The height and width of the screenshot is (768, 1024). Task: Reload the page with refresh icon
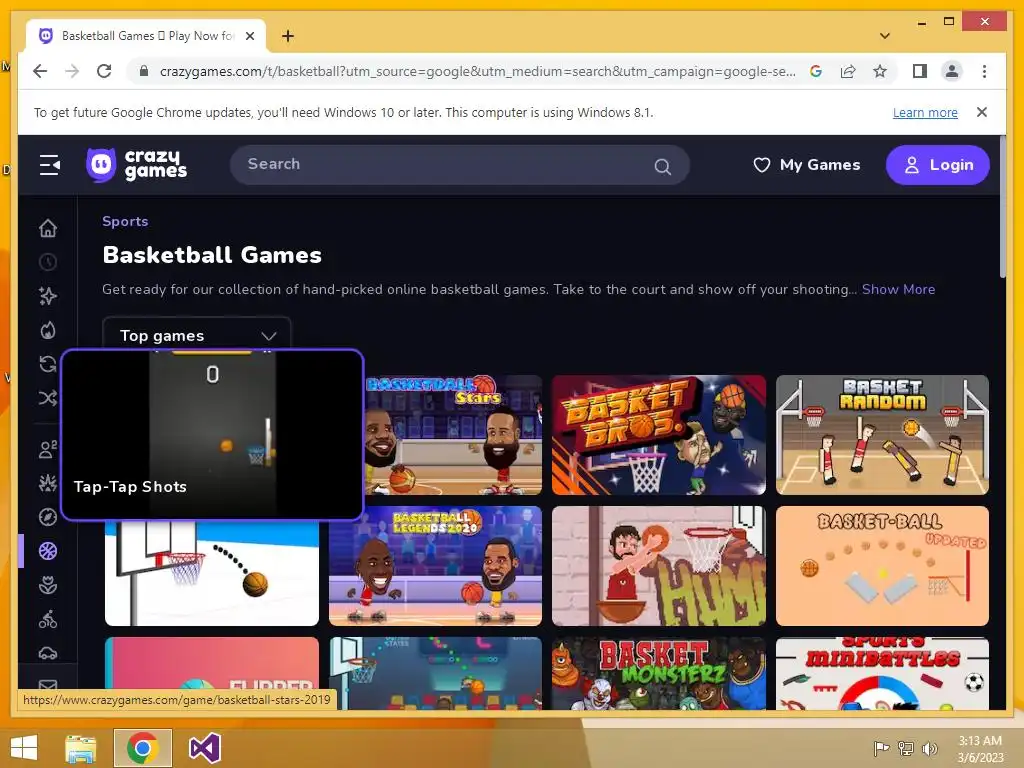pos(104,71)
